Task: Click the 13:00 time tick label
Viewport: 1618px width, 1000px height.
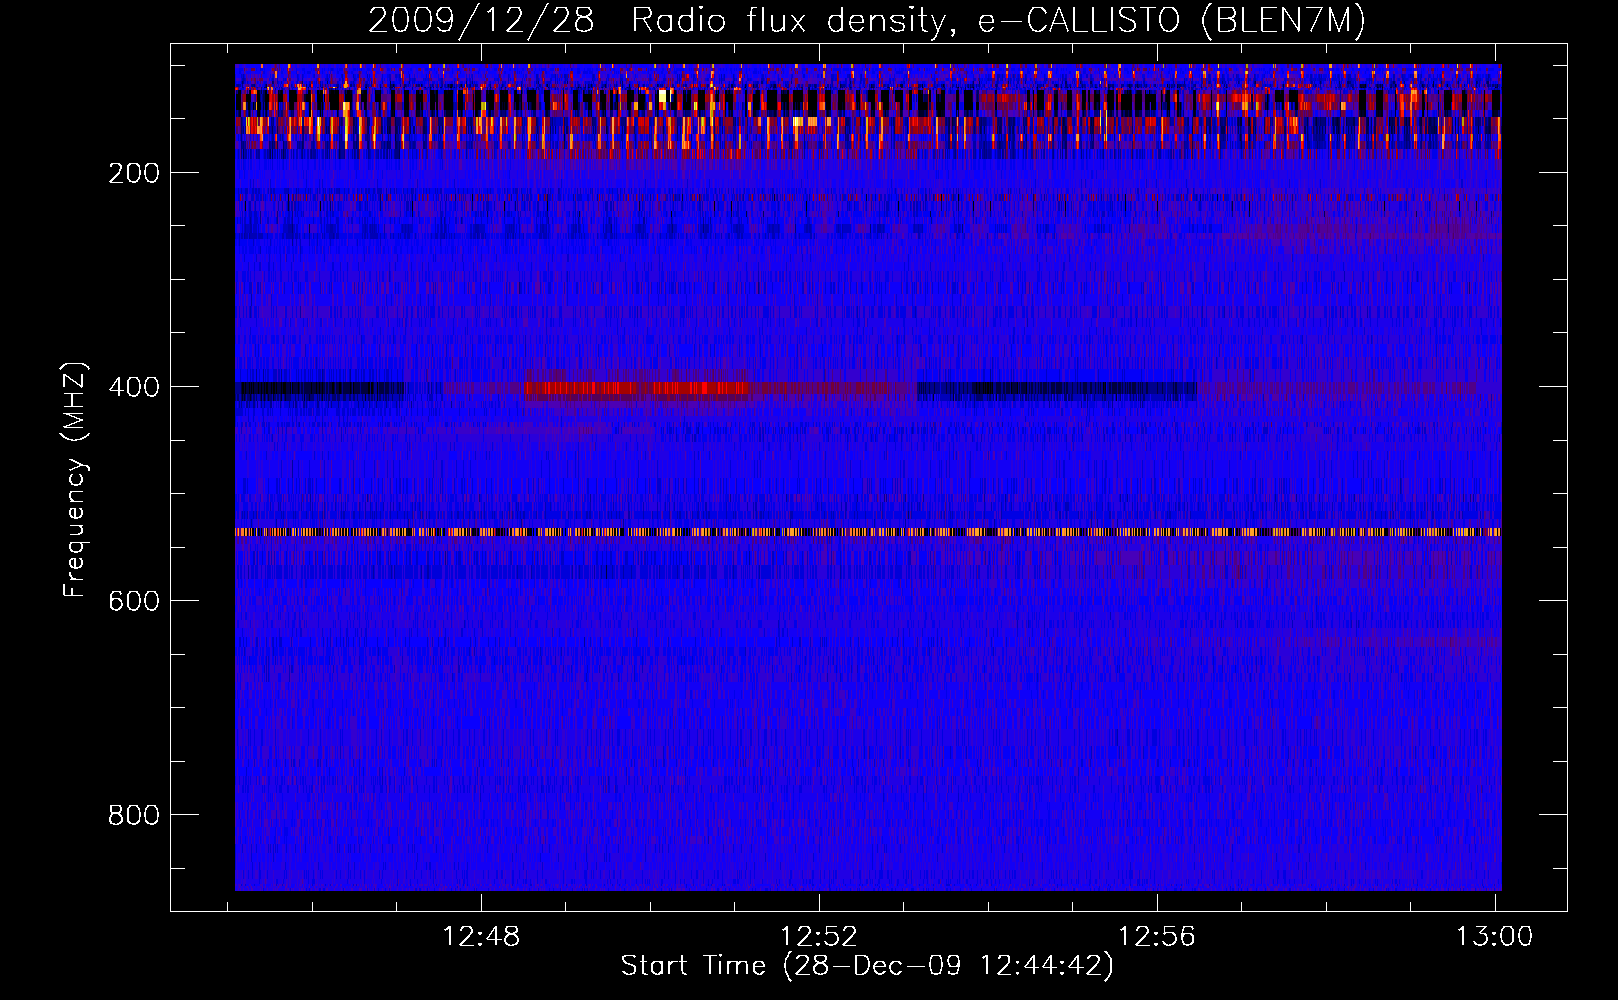Action: 1495,937
